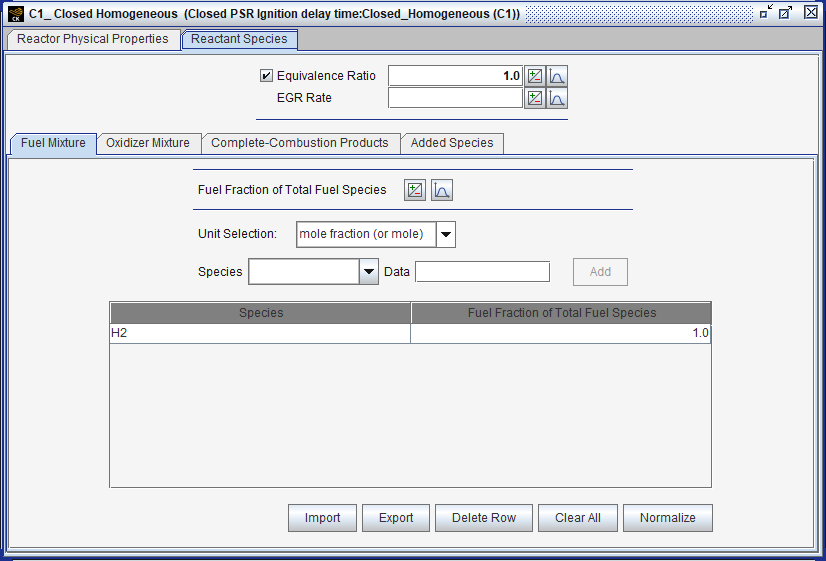This screenshot has width=826, height=561.
Task: Switch to the Oxidizer Mixture tab
Action: click(x=148, y=143)
